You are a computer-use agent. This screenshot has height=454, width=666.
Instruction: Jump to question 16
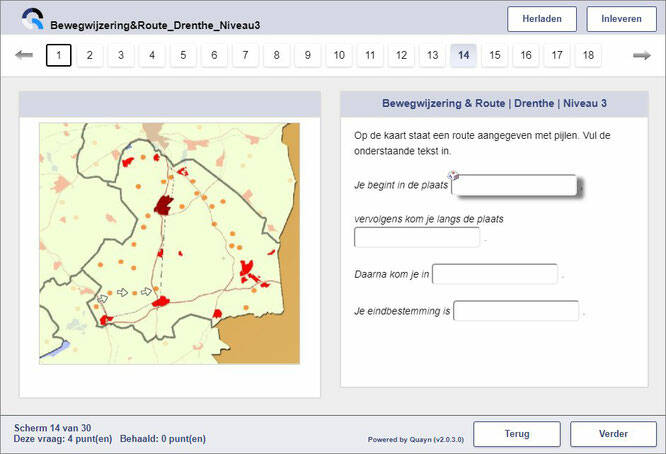526,55
